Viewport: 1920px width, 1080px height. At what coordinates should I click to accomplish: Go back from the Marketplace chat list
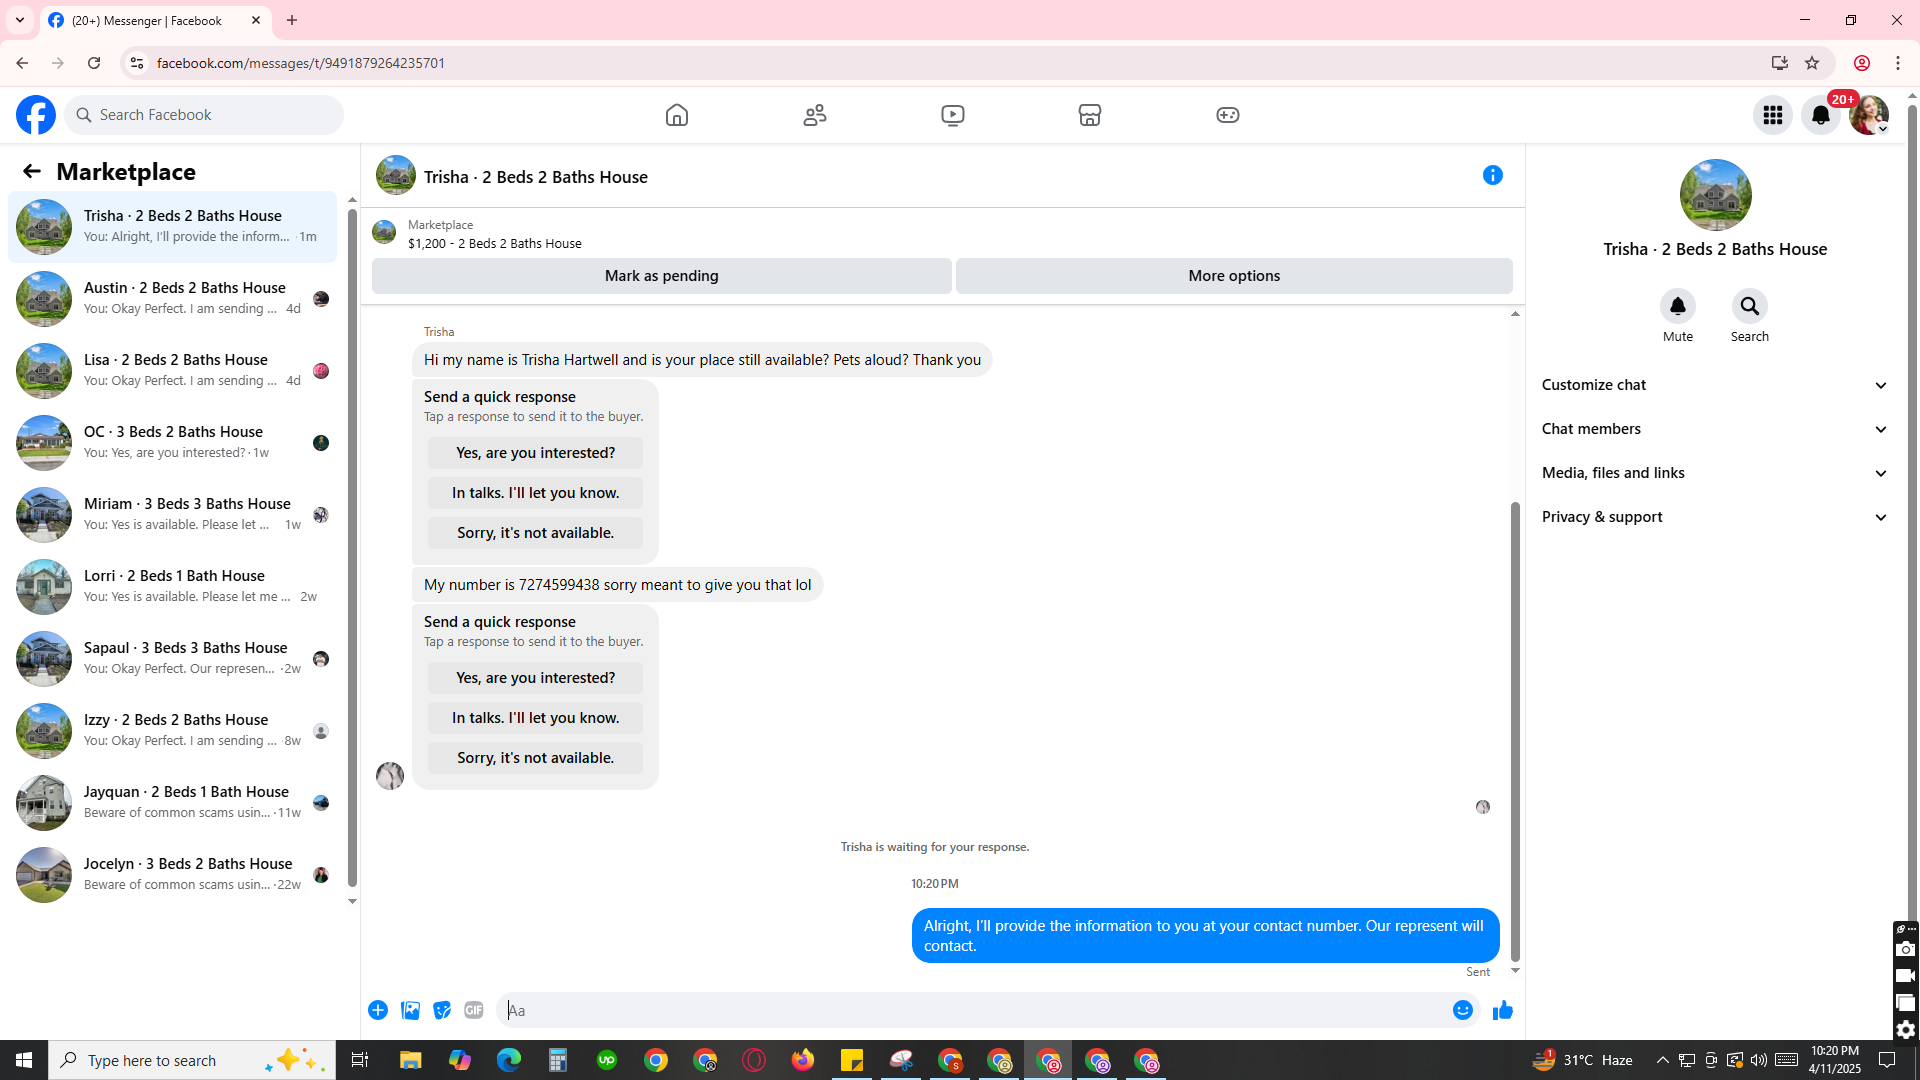point(32,171)
